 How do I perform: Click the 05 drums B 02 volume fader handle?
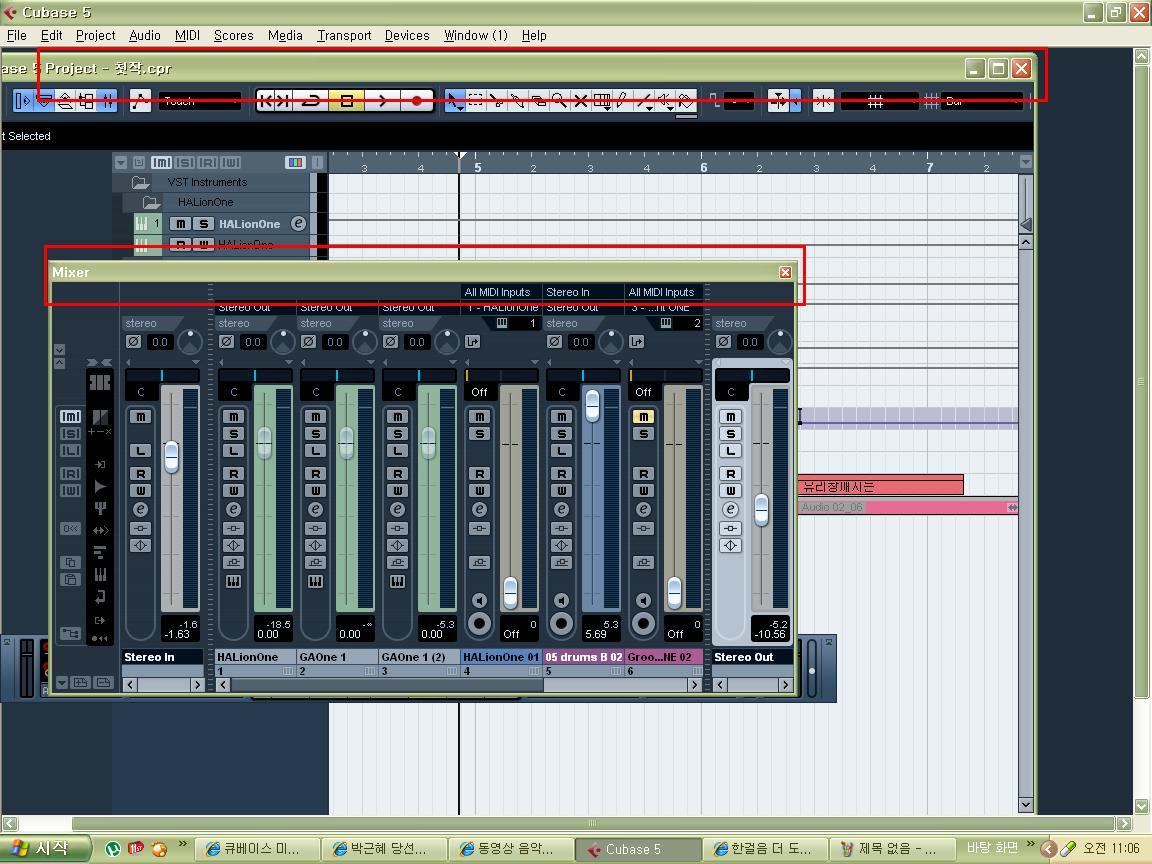click(x=592, y=406)
